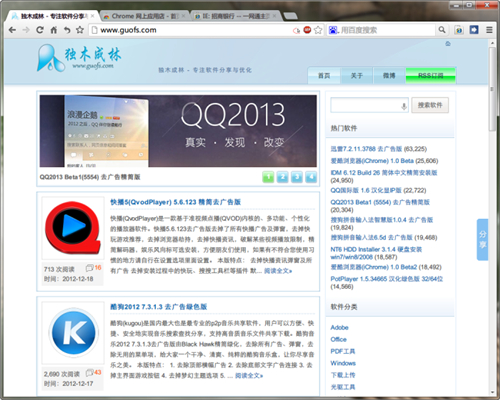The width and height of the screenshot is (500, 400).
Task: Click the vertical scrollbar down arrow
Action: pyautogui.click(x=492, y=392)
